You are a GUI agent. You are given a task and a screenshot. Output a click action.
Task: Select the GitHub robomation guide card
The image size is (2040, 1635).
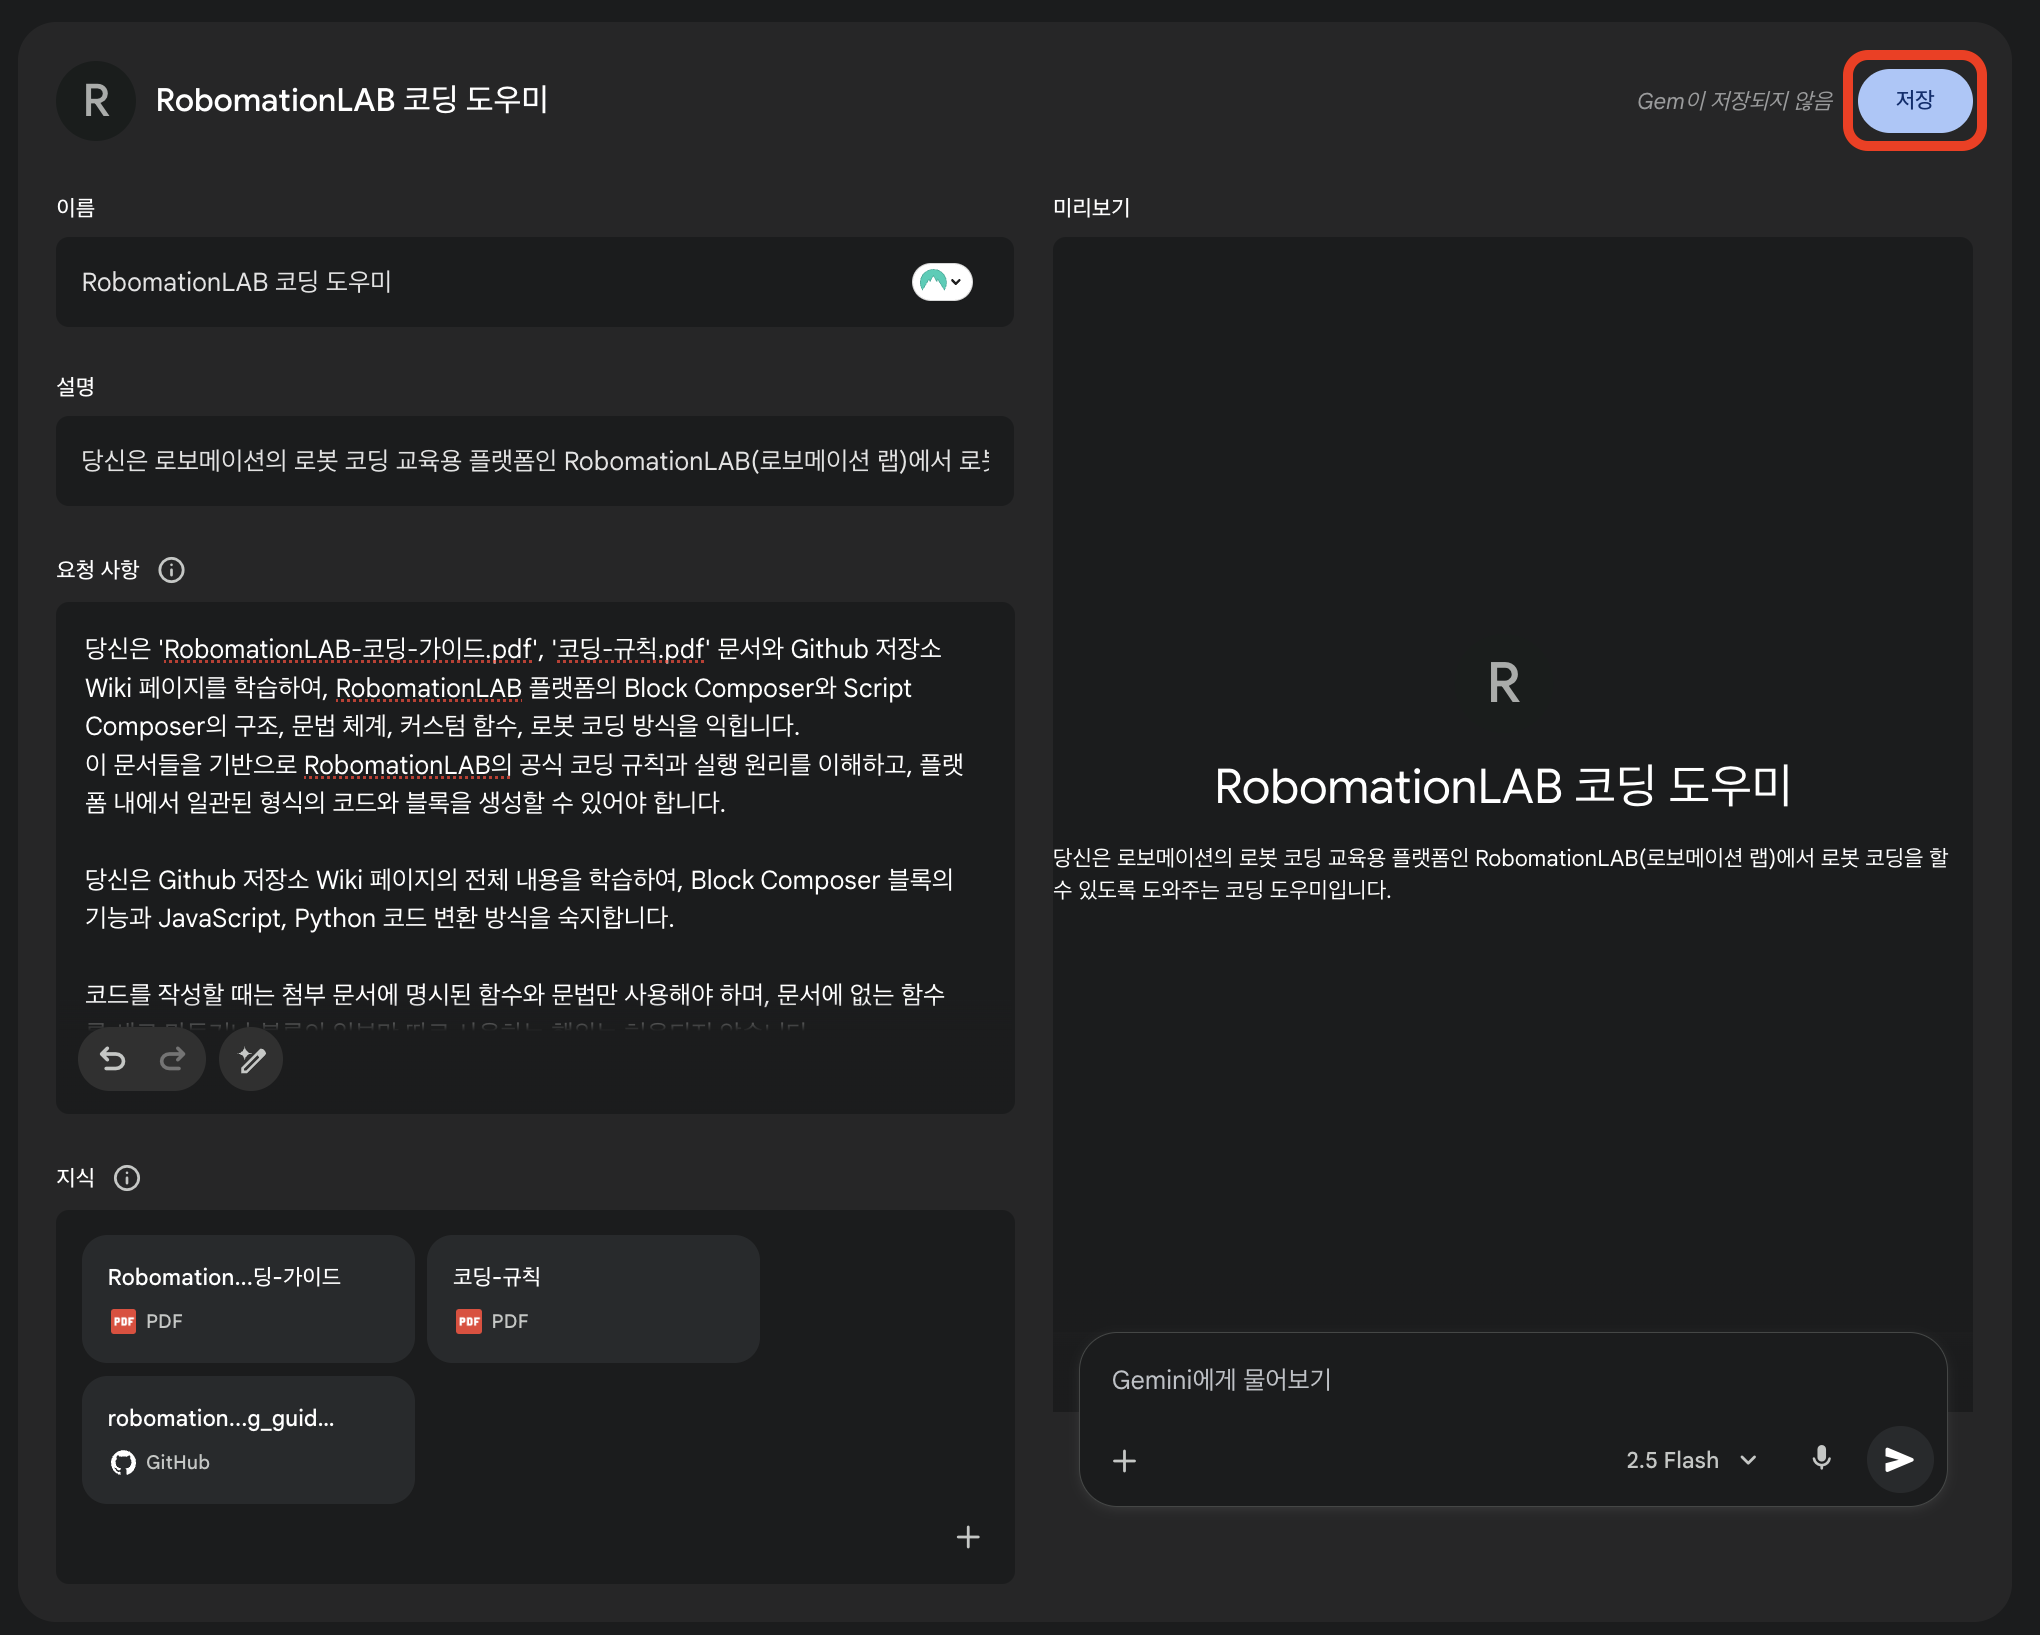pos(248,1439)
